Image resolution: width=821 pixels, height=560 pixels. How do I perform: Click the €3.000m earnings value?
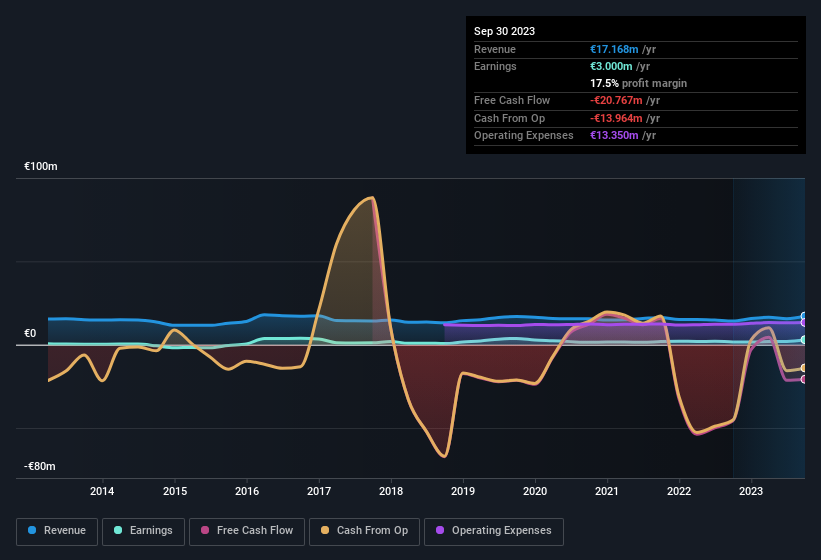coord(611,66)
